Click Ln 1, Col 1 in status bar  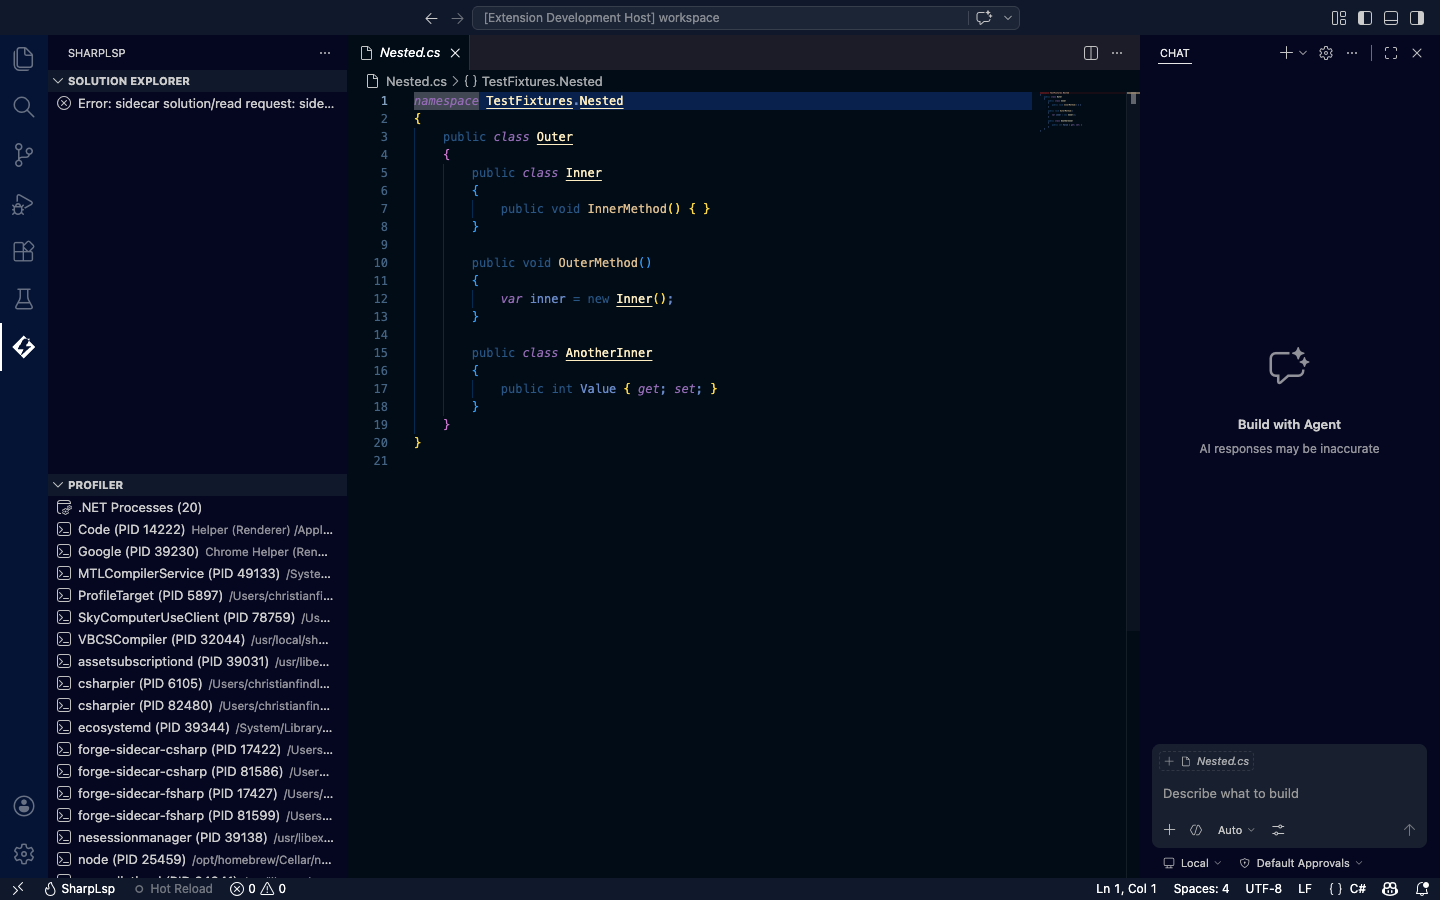click(1126, 888)
